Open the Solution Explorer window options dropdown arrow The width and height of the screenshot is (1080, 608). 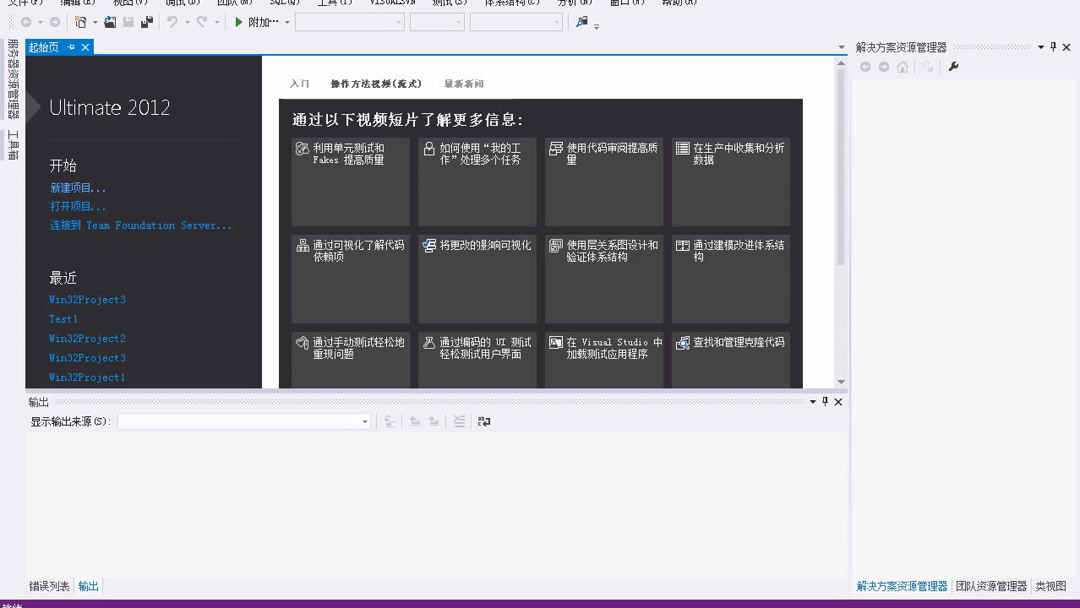(x=1040, y=46)
